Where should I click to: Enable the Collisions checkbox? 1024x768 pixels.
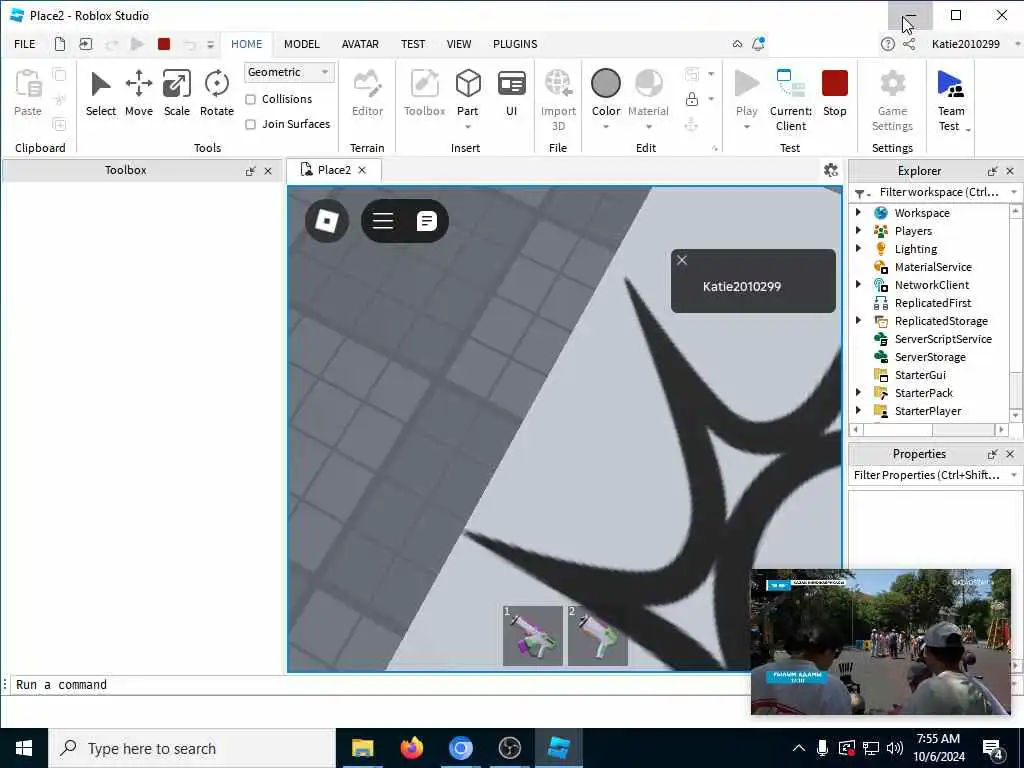pyautogui.click(x=250, y=99)
